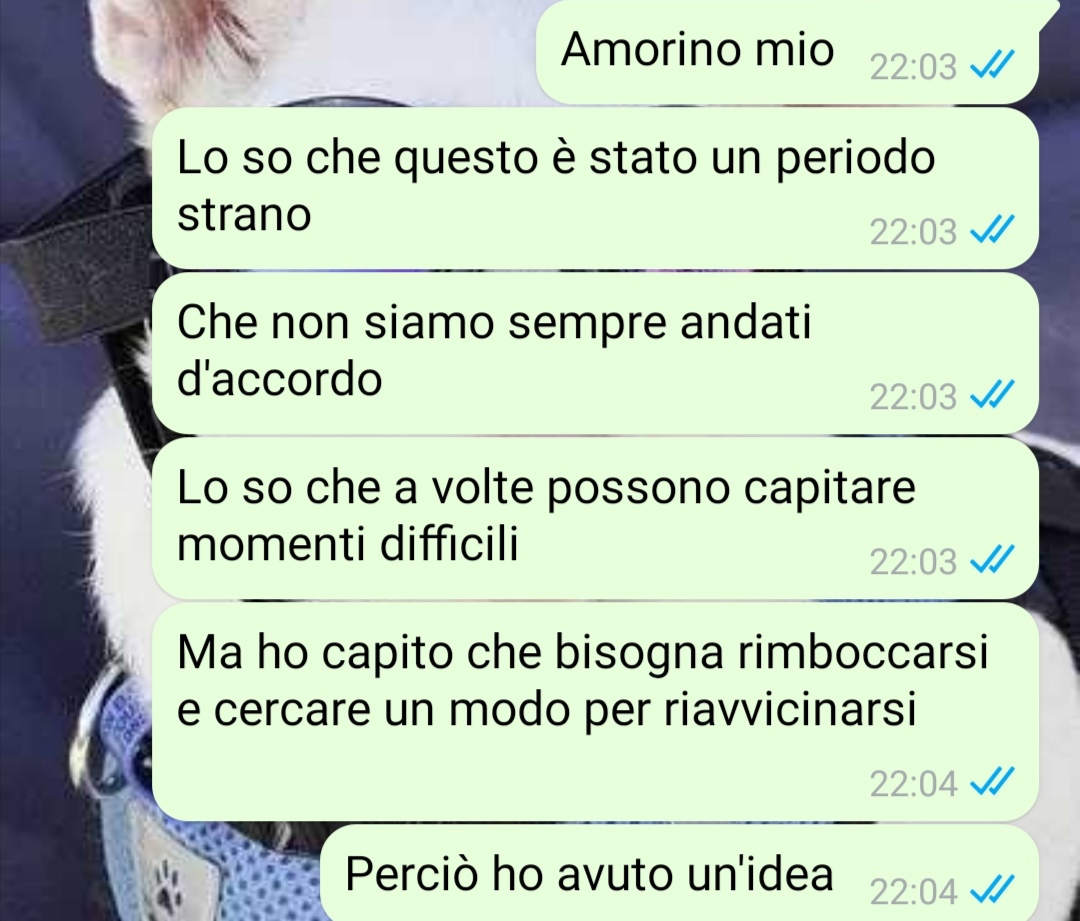The height and width of the screenshot is (921, 1080).
Task: Tap the read receipt ticks on 'Amorino mio'
Action: [992, 65]
